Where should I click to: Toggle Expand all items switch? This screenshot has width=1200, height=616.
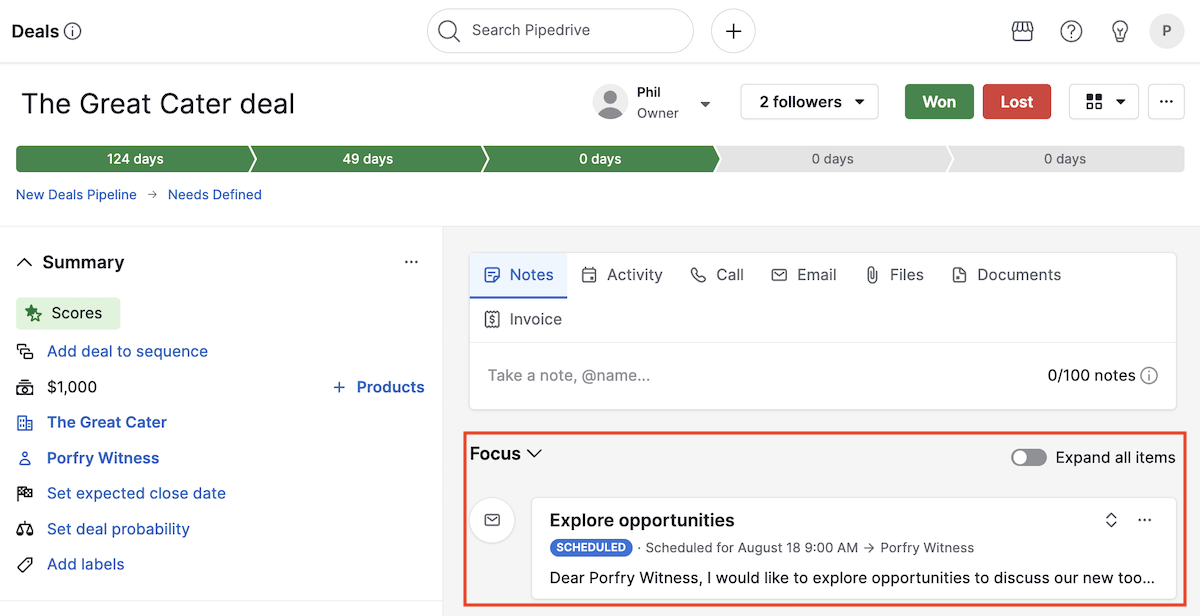(x=1029, y=458)
